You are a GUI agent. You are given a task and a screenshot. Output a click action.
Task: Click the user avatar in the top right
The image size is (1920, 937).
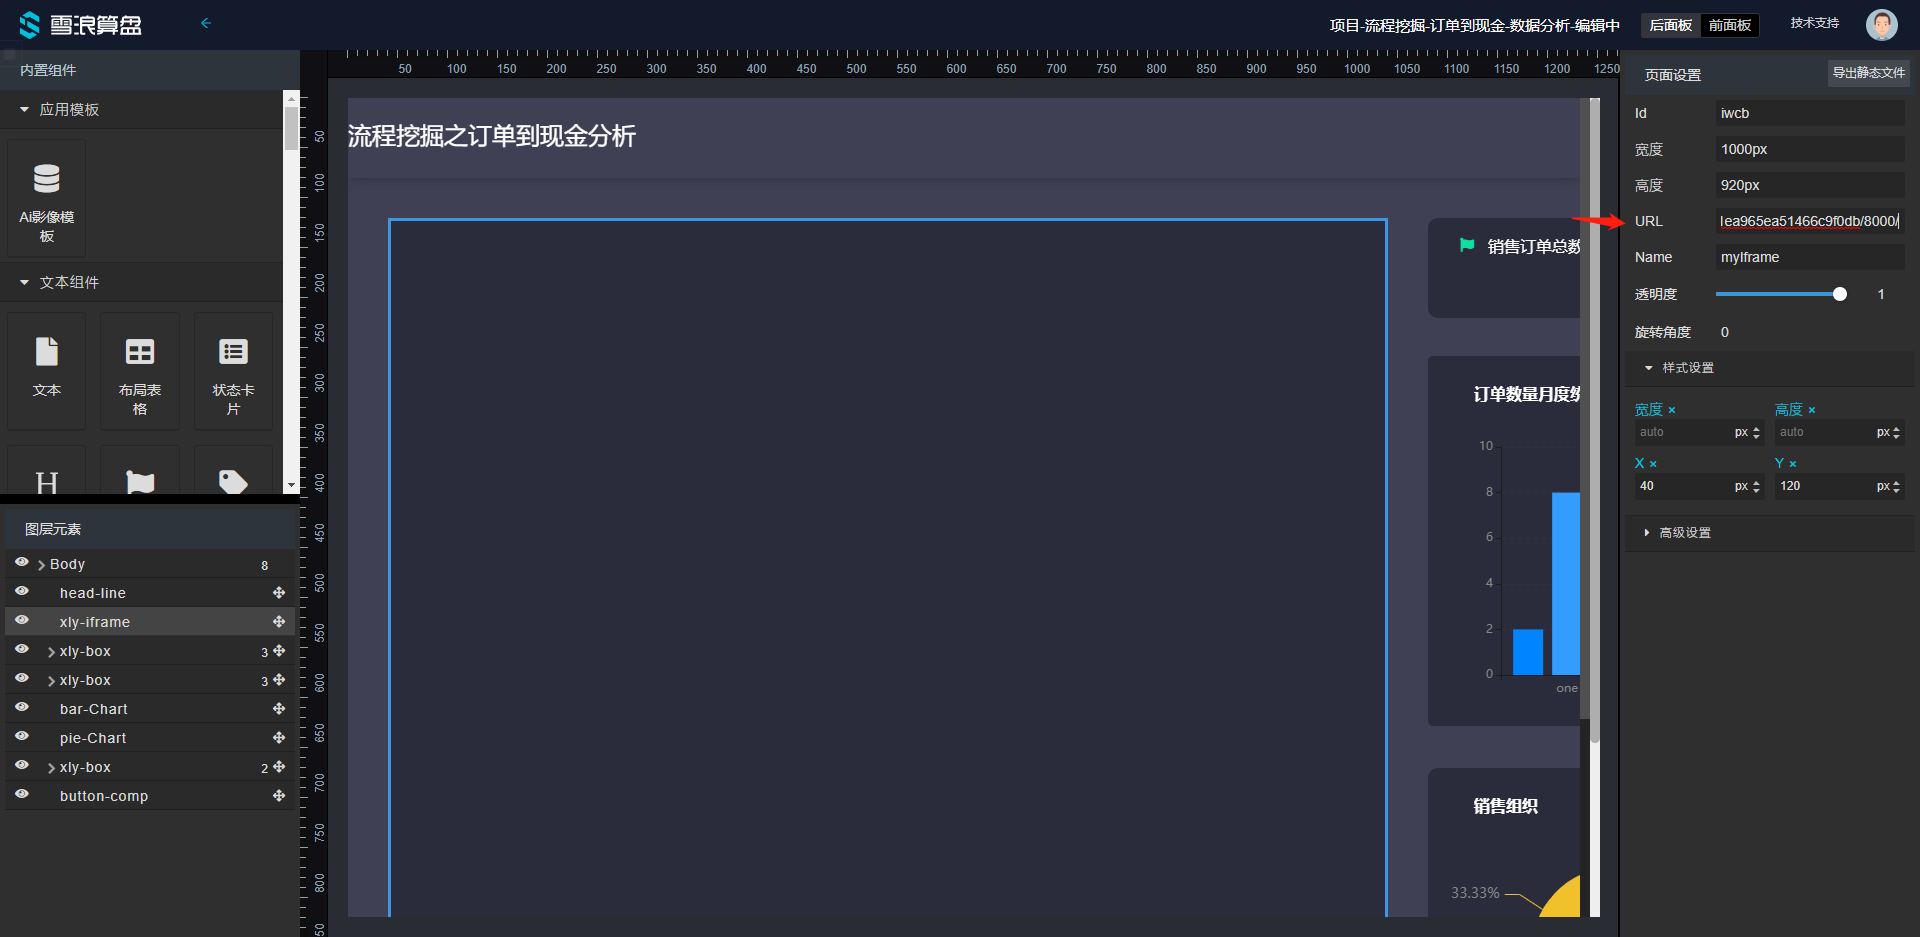(x=1881, y=25)
